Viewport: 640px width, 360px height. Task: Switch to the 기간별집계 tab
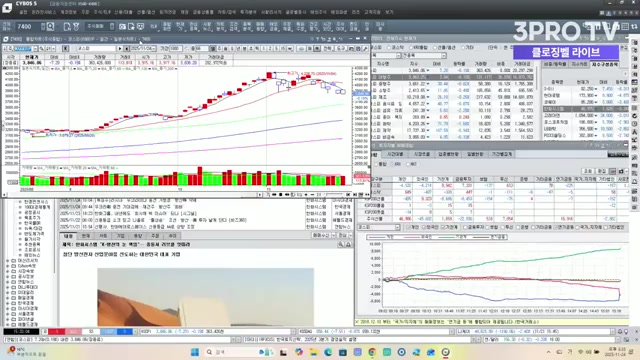click(502, 154)
